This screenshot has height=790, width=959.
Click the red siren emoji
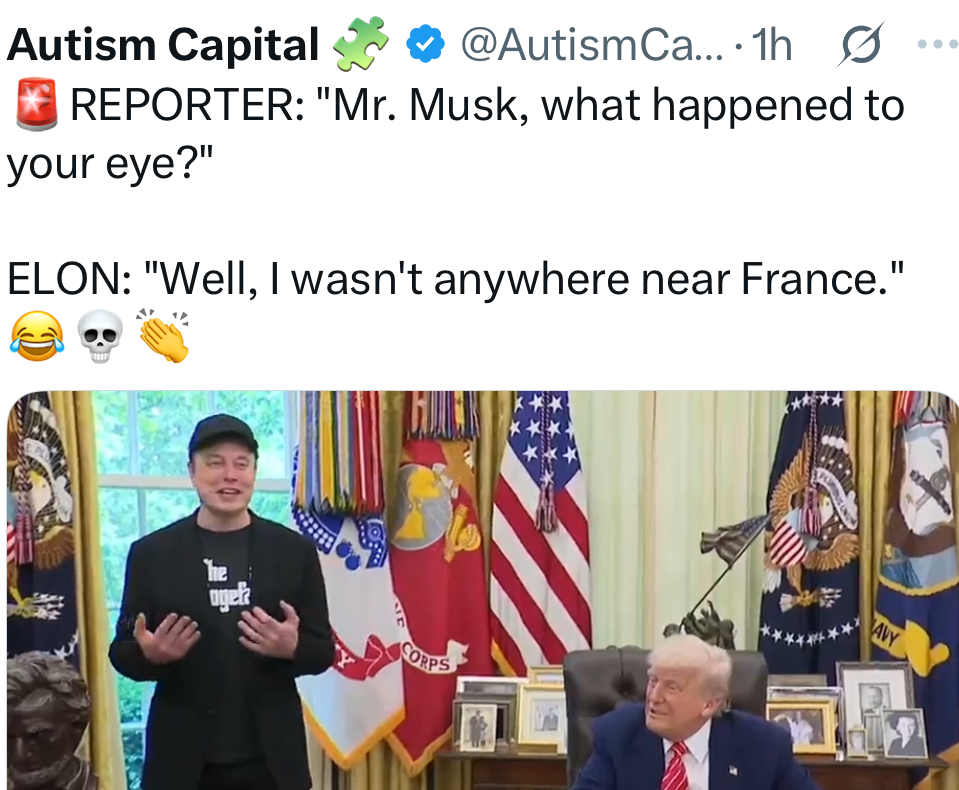pyautogui.click(x=35, y=106)
